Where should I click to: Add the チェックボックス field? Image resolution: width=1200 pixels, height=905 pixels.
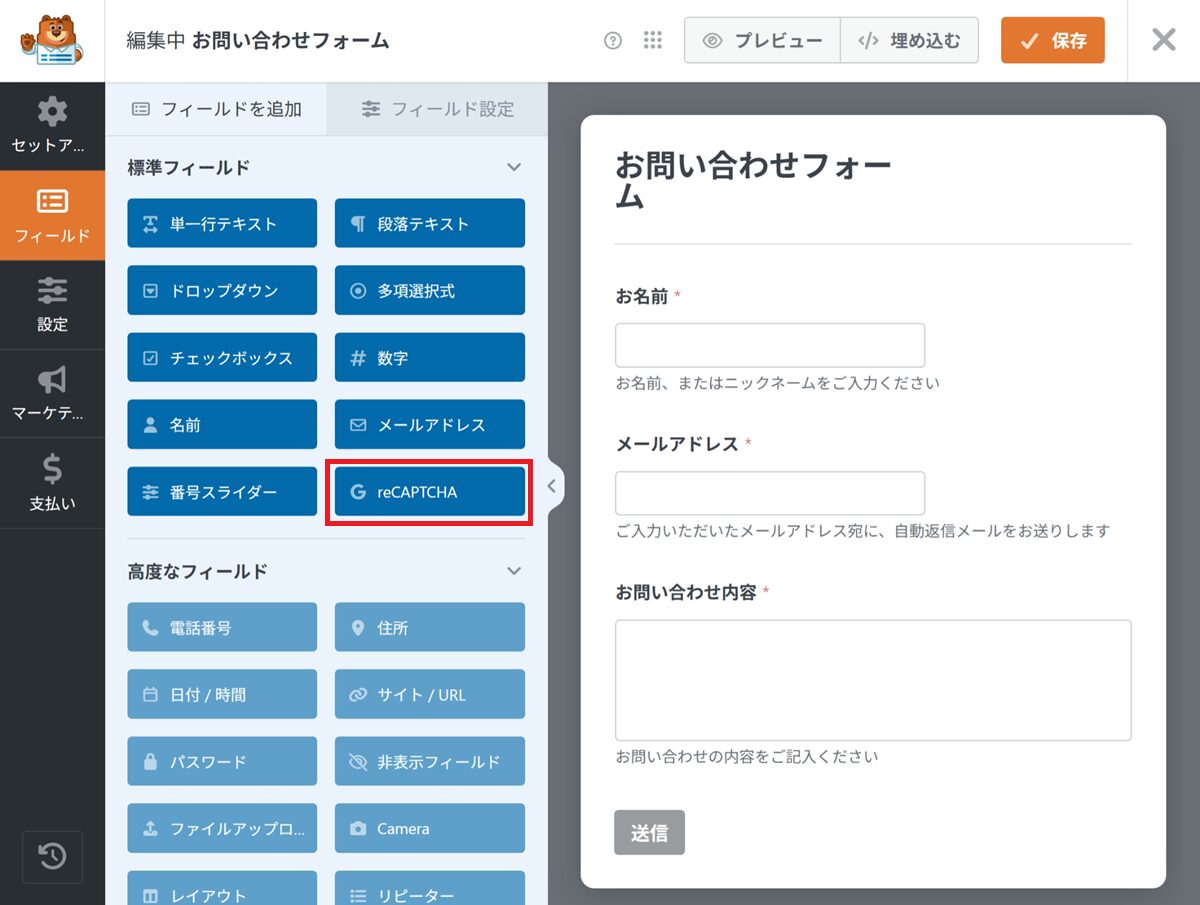coord(222,358)
